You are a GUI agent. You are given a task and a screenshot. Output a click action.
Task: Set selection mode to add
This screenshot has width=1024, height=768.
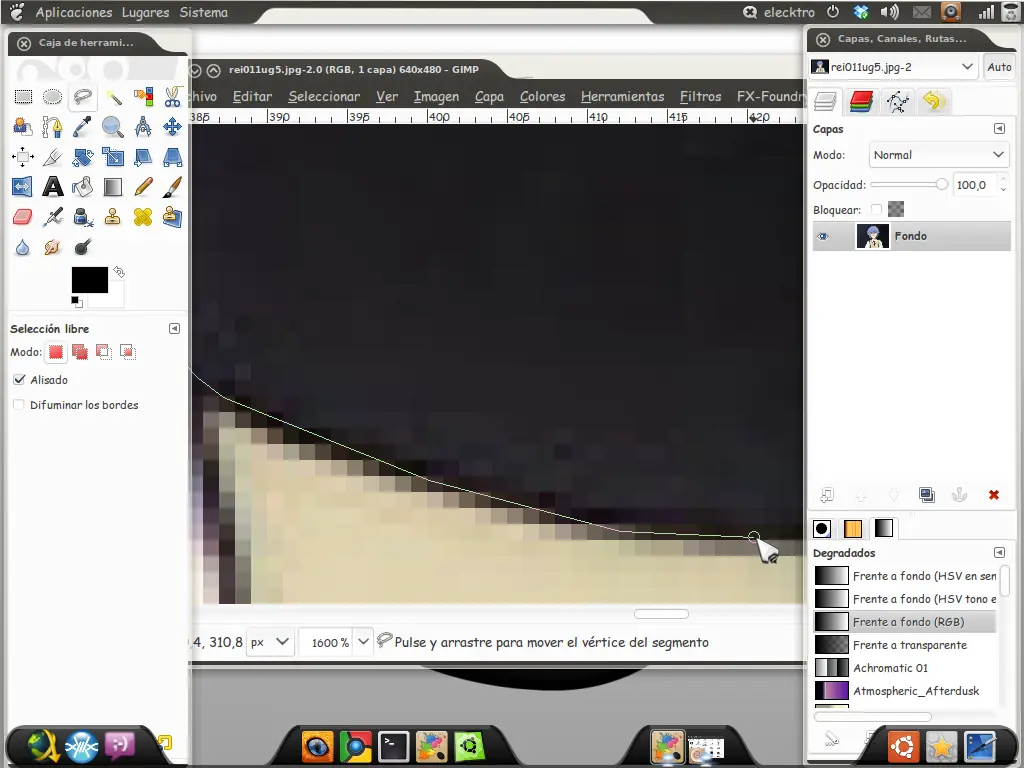[80, 352]
